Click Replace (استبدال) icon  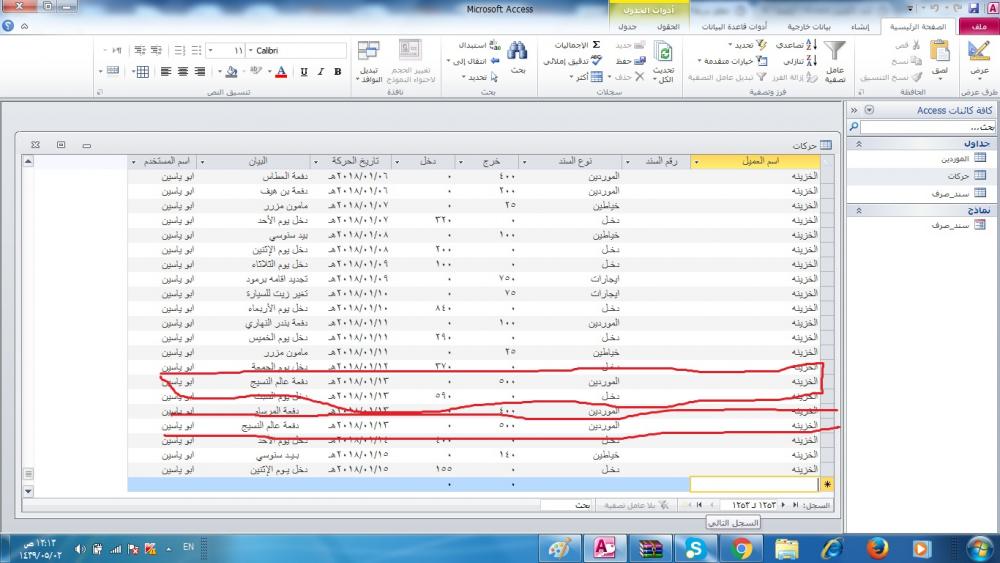[496, 45]
